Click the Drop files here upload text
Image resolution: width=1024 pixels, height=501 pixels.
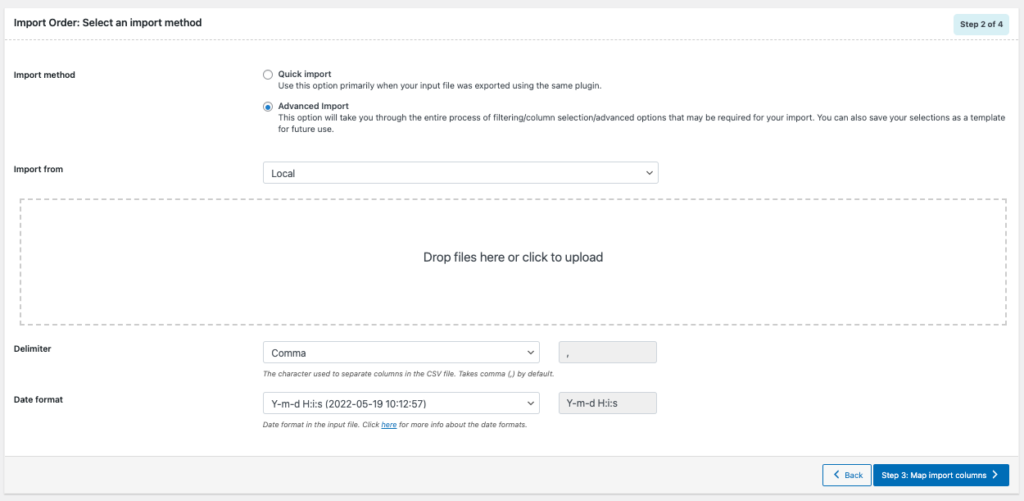[x=513, y=257]
